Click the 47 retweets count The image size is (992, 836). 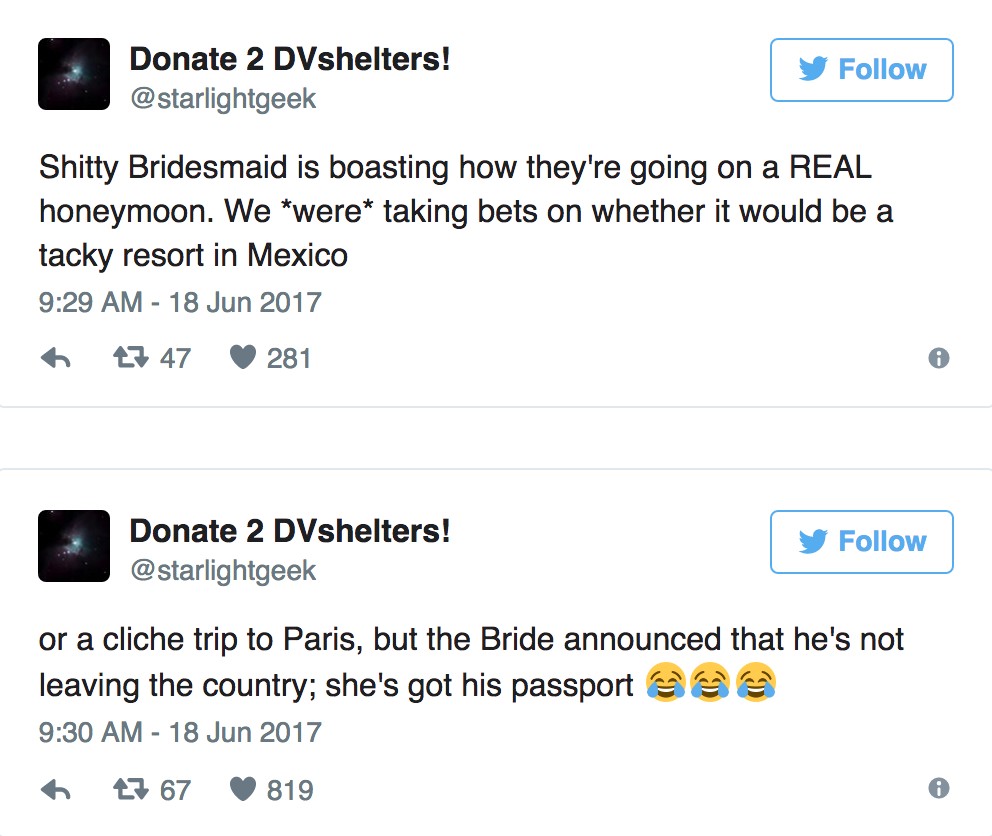175,358
